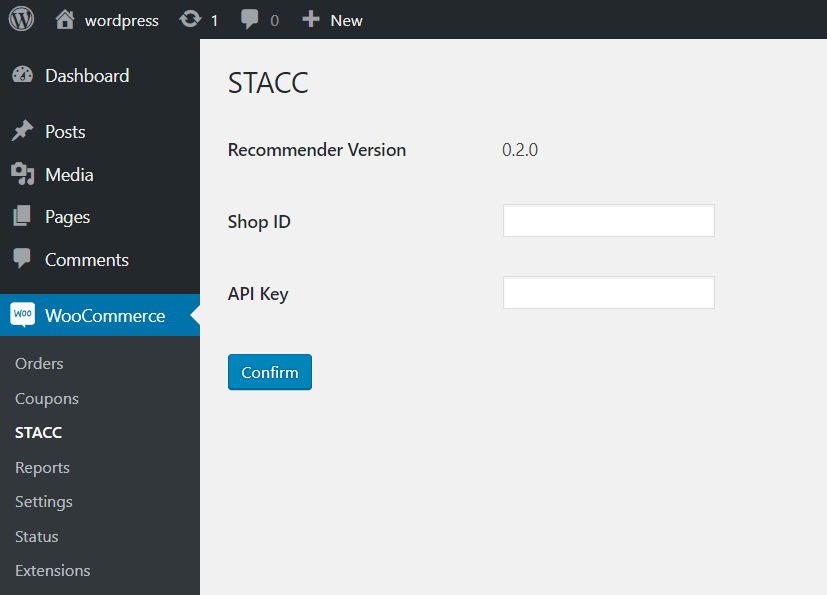Click the WooCommerce Woo logo icon

(x=23, y=315)
